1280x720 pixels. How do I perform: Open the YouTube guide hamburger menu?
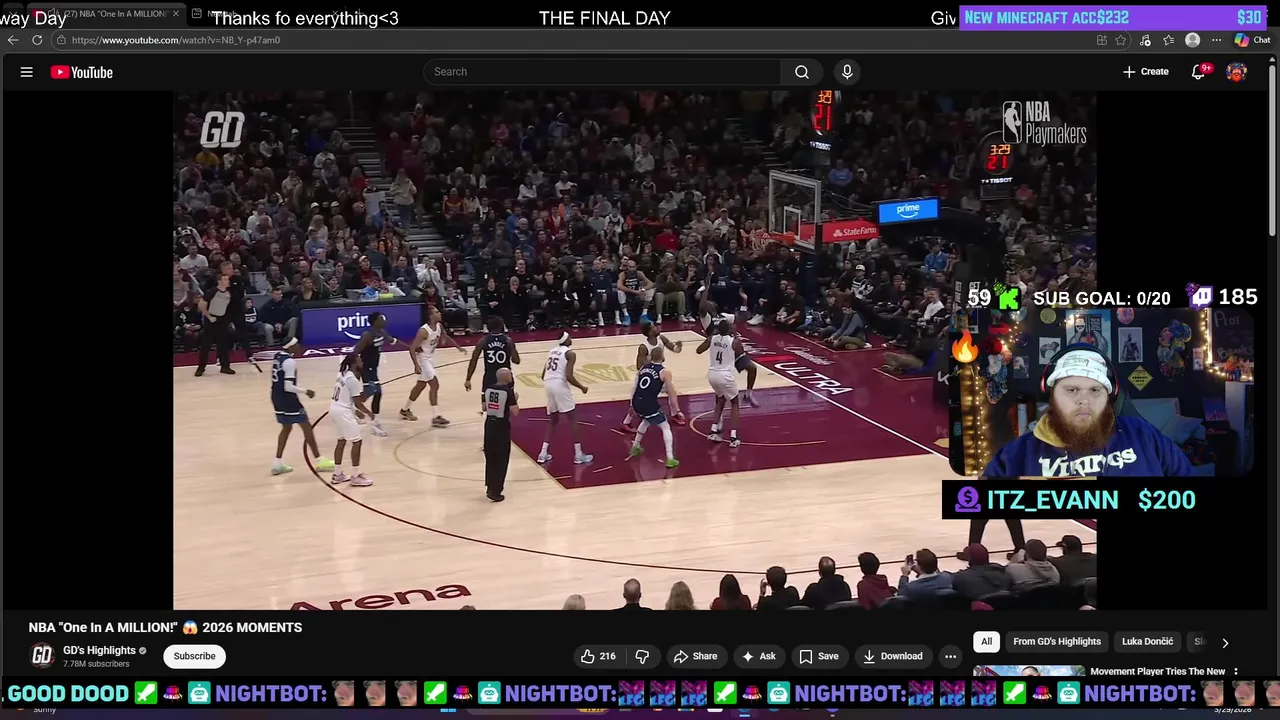pos(27,72)
